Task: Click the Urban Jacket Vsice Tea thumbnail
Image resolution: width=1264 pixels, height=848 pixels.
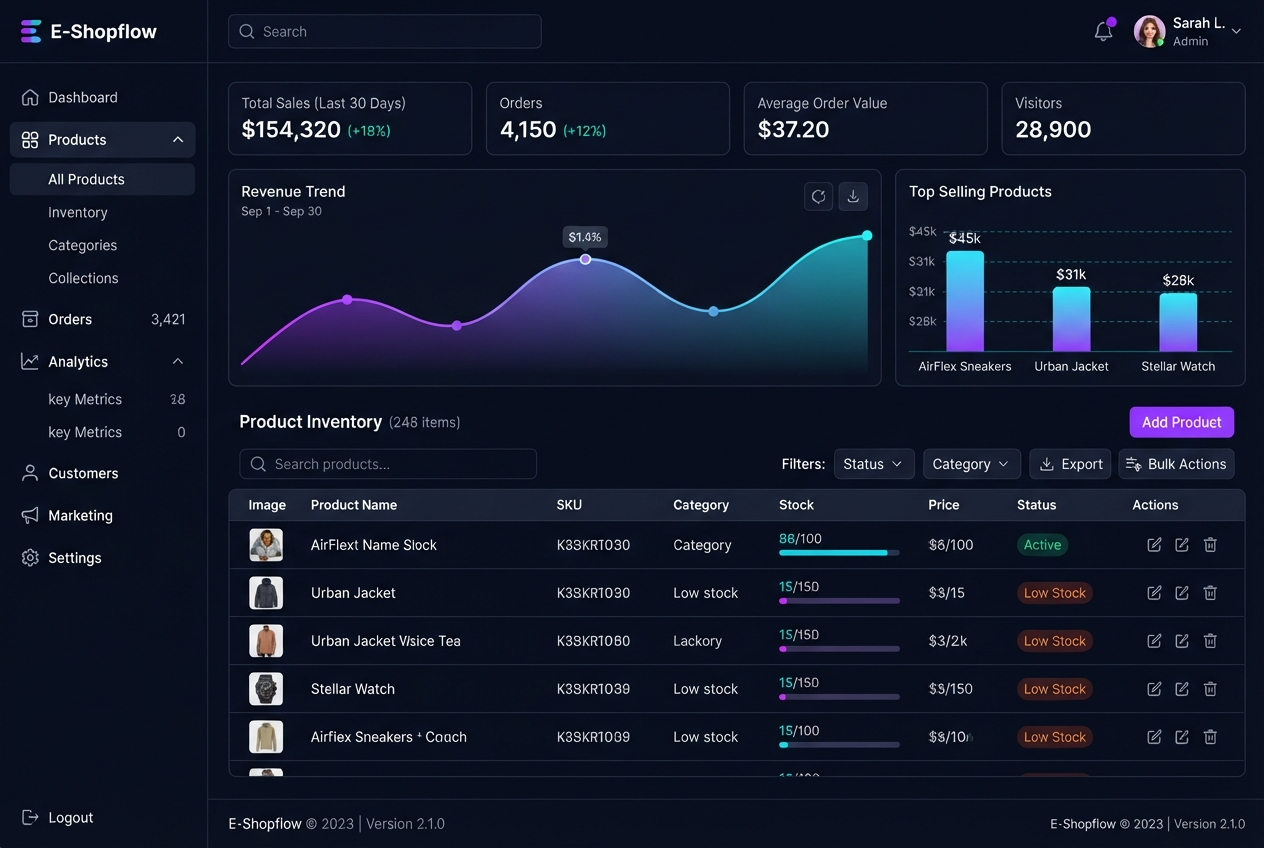Action: (266, 641)
